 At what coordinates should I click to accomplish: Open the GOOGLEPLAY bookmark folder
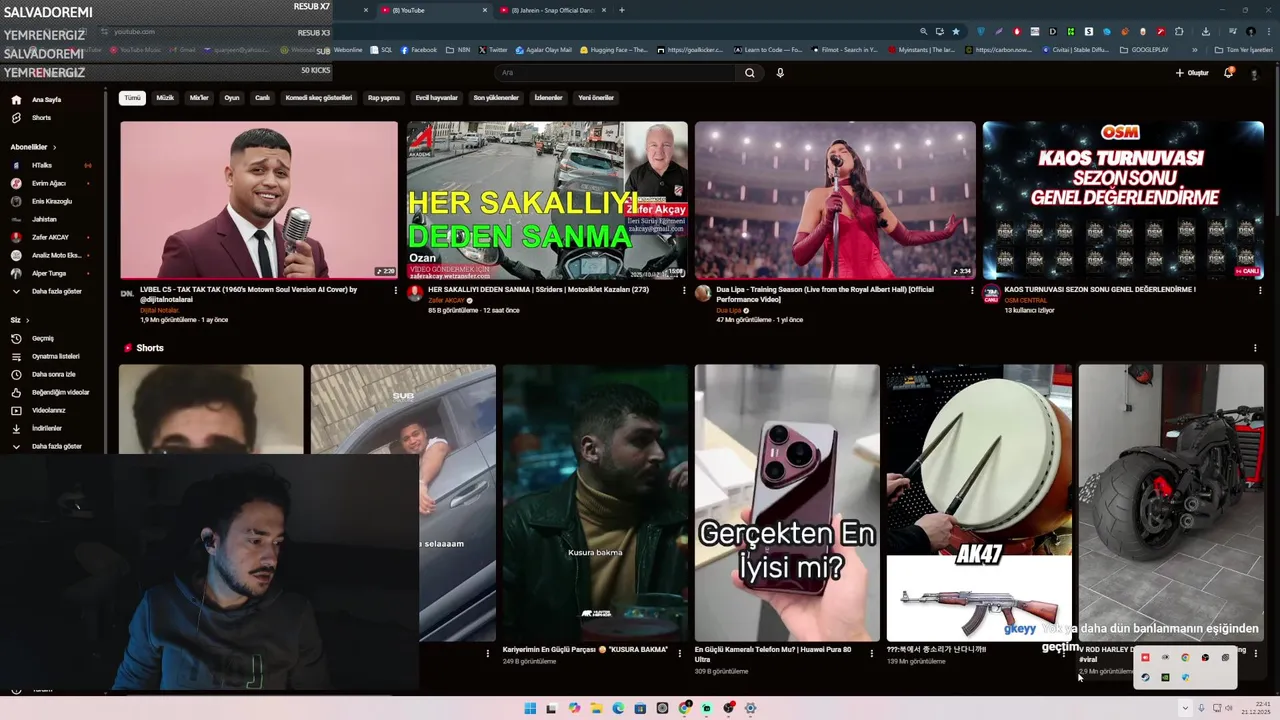(x=1145, y=49)
